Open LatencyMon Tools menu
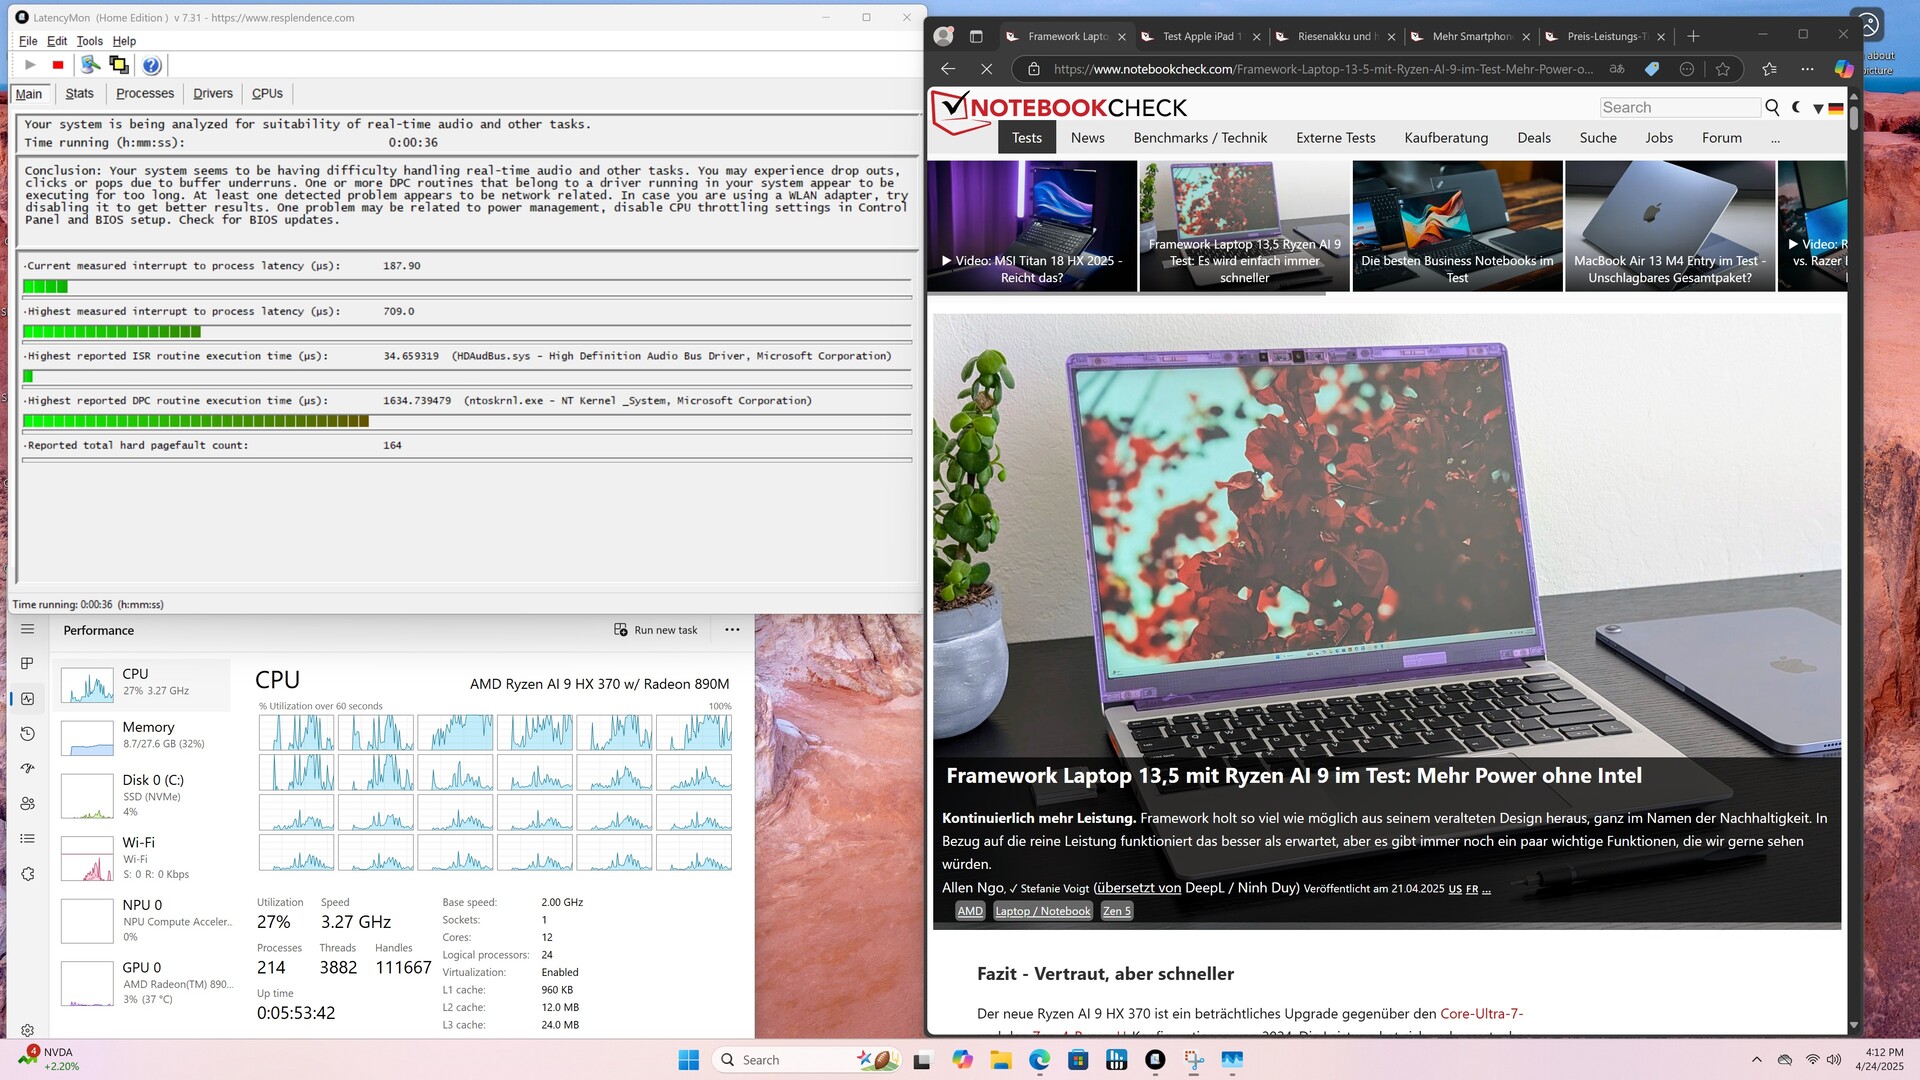The image size is (1920, 1080). [x=89, y=41]
